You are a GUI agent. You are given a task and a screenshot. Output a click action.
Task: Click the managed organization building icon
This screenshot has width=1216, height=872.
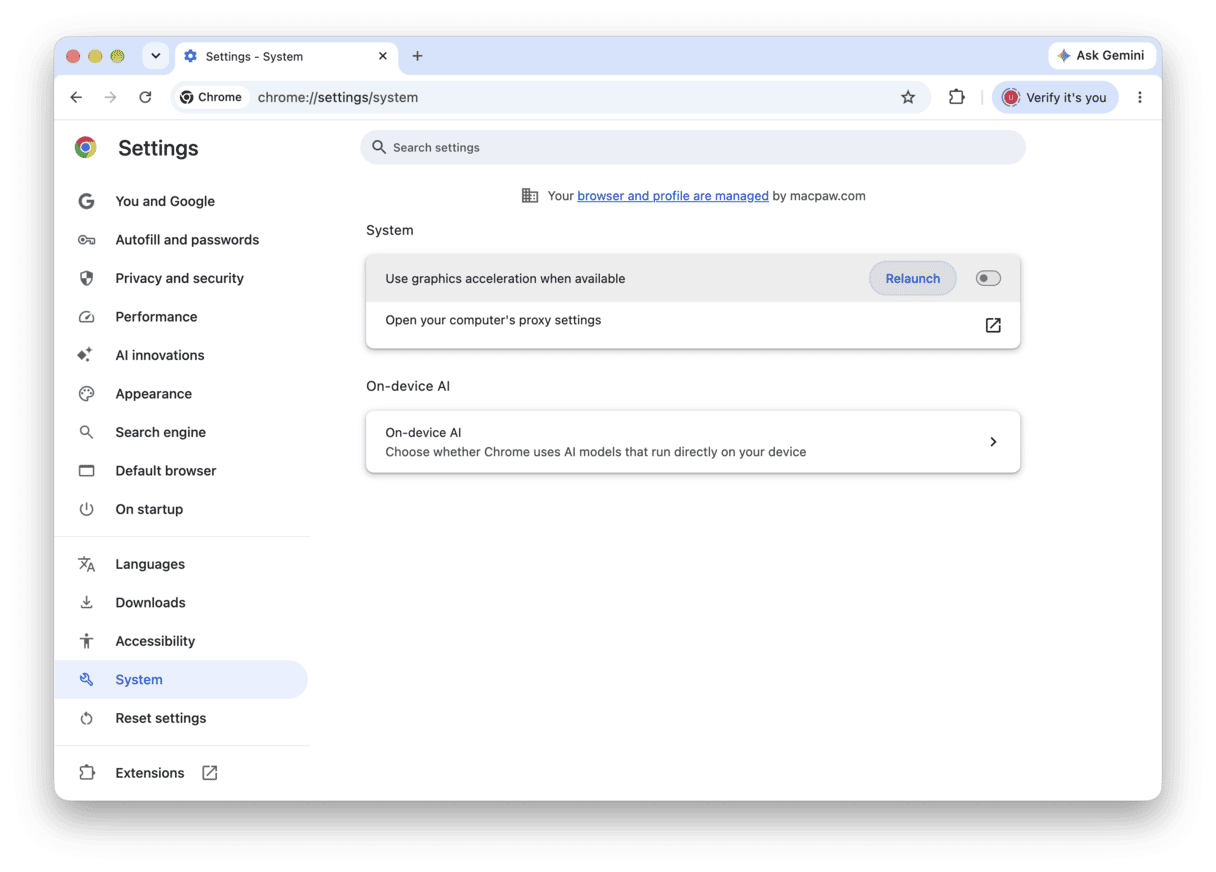[x=530, y=196]
